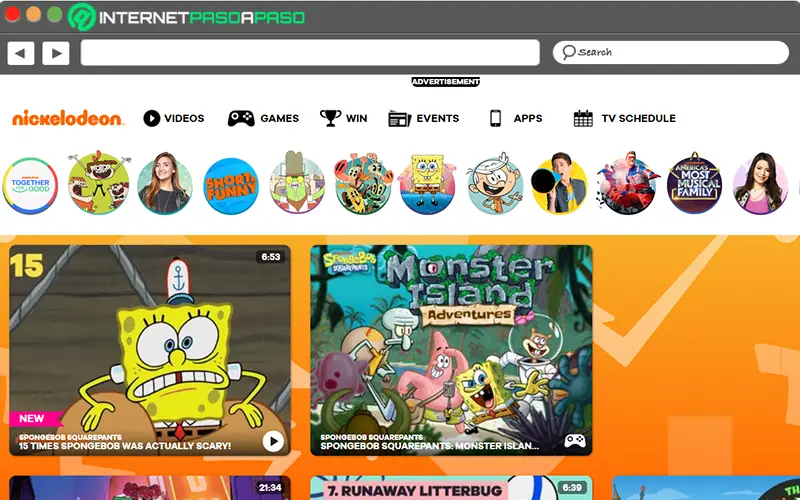Click the browser forward arrow button
The width and height of the screenshot is (800, 500).
56,53
